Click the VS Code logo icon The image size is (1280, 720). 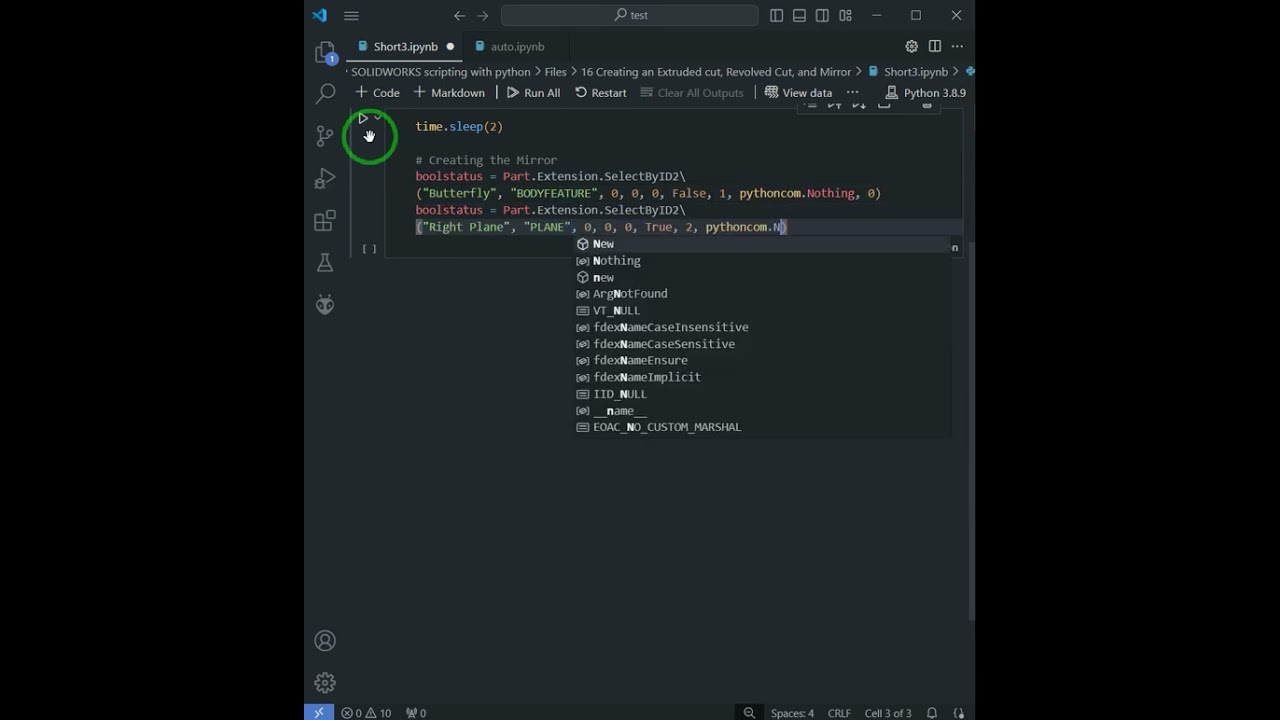click(x=320, y=15)
